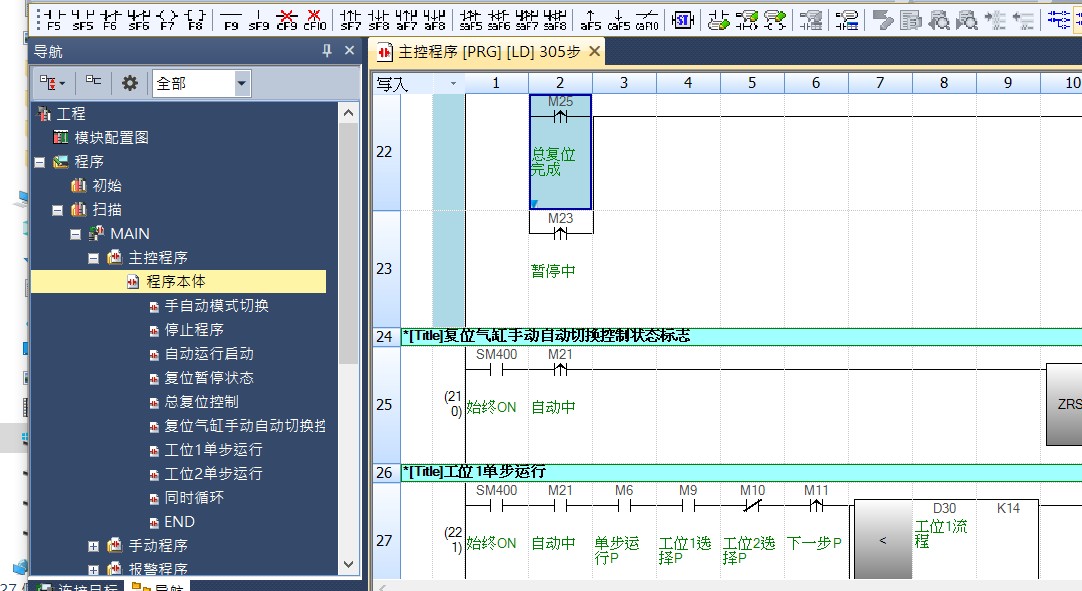Insert coil using F7 toolbar icon

tap(167, 20)
